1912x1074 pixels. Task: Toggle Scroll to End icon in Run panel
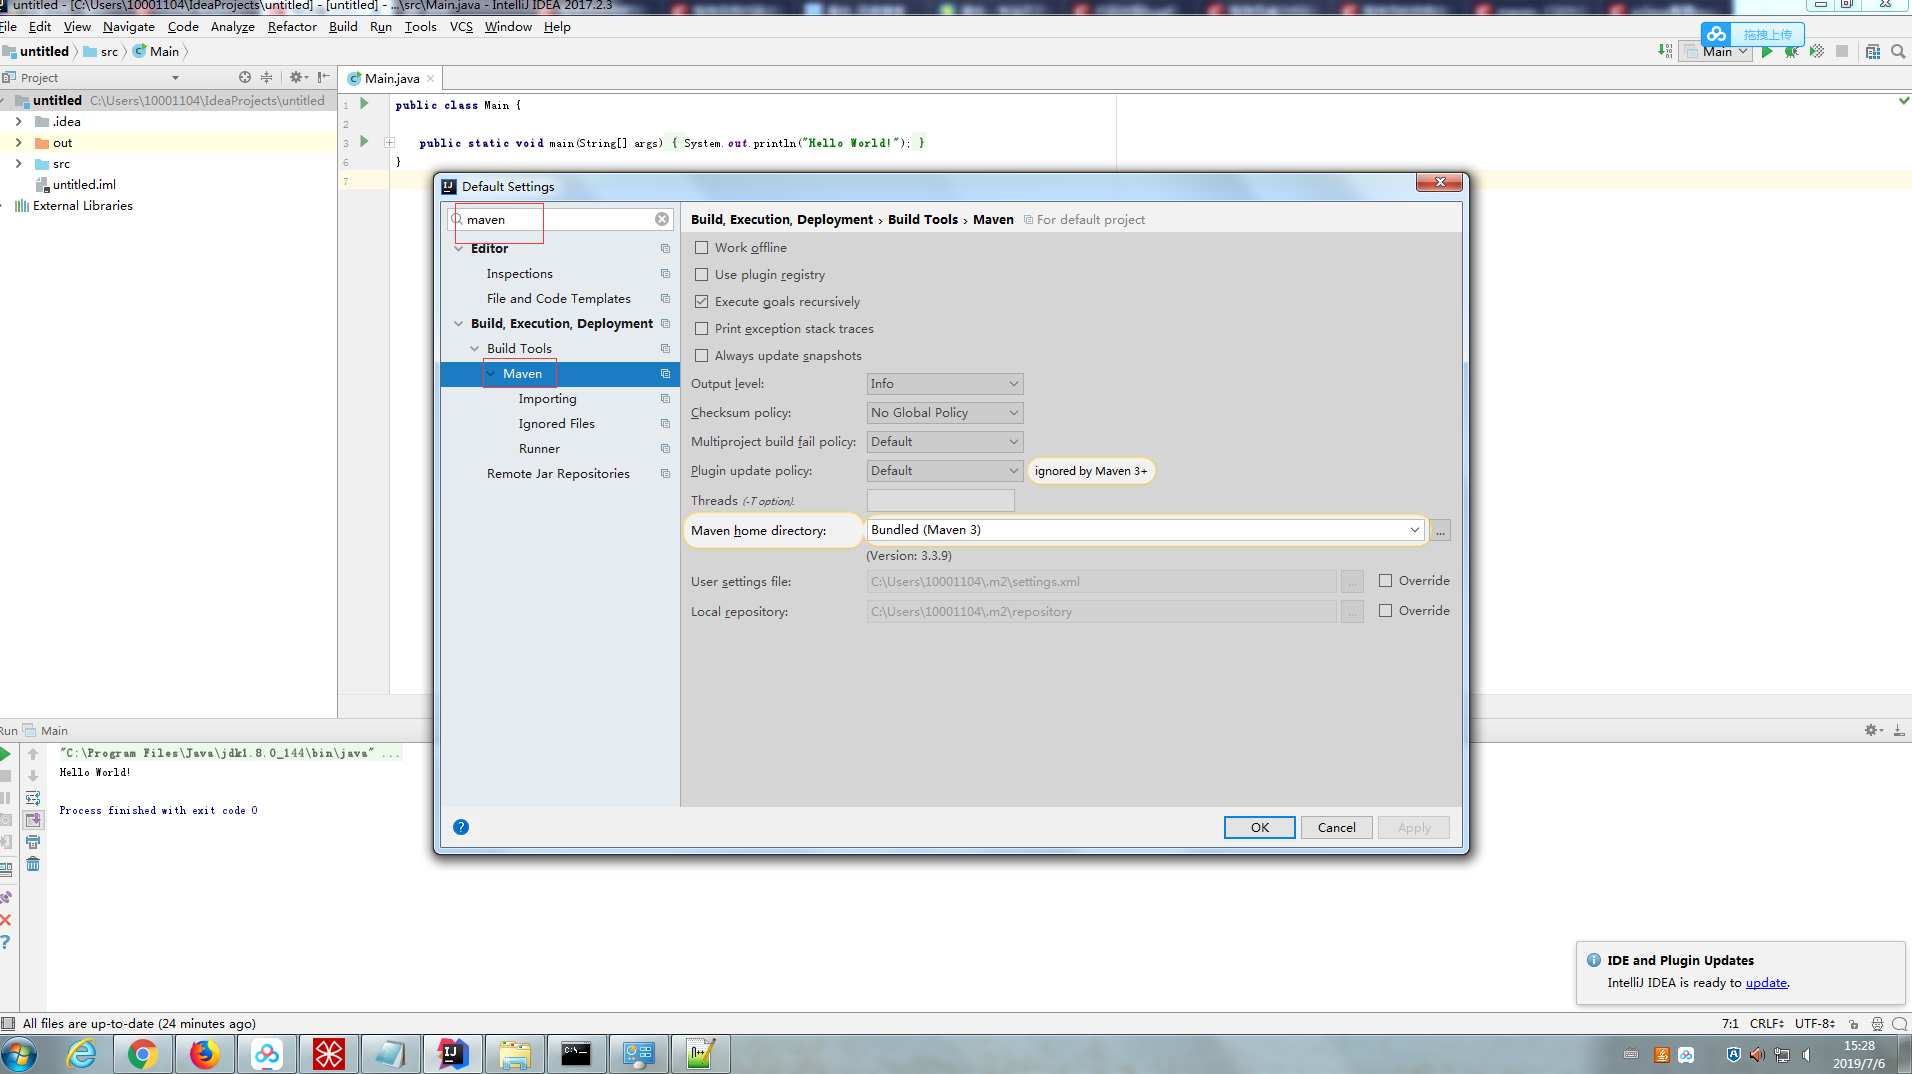point(33,820)
